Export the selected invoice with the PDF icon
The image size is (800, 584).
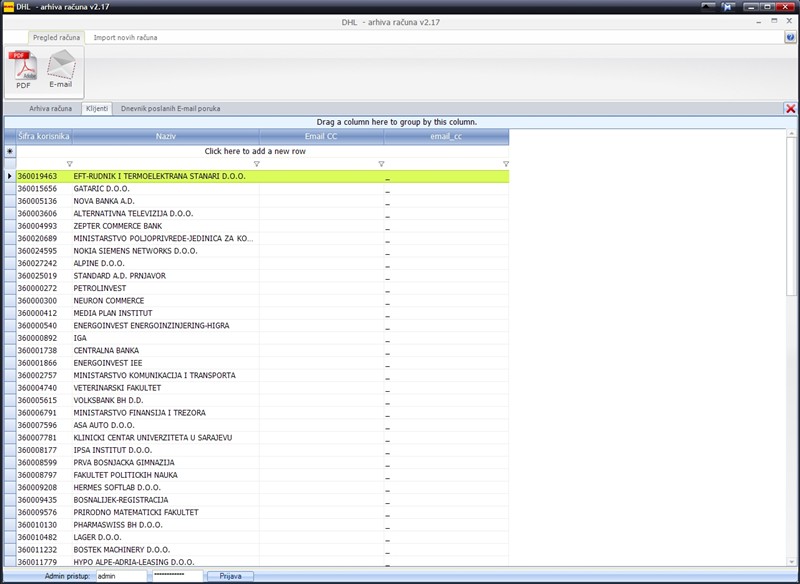point(23,70)
